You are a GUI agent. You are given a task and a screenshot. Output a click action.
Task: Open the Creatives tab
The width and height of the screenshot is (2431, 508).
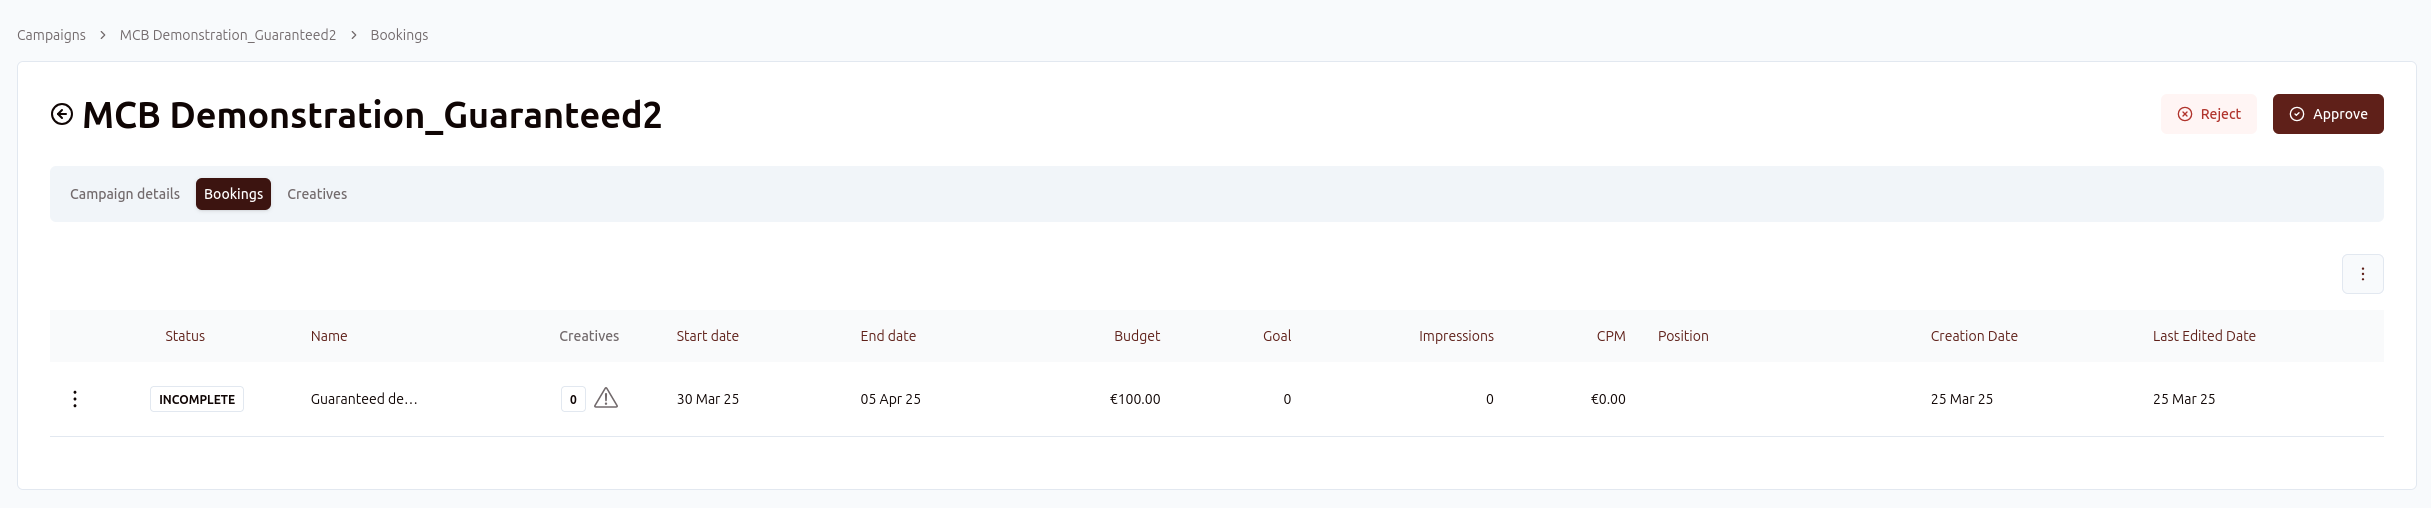point(317,194)
